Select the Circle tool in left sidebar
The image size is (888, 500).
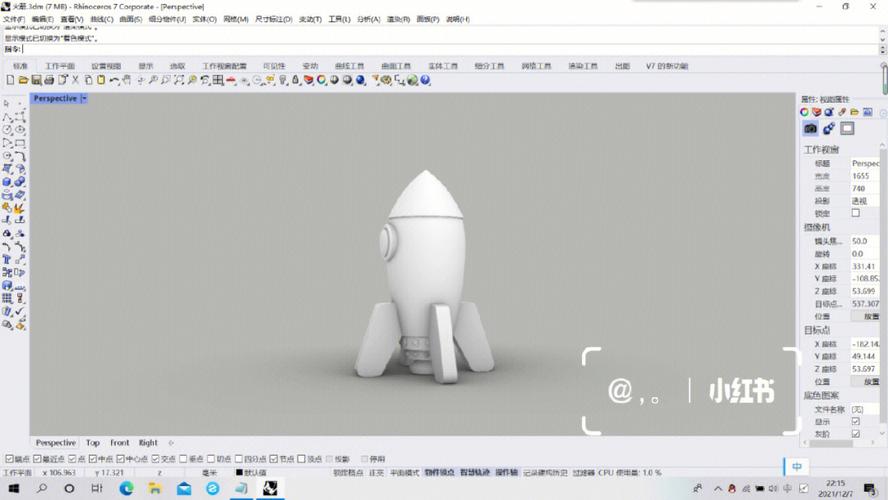[x=7, y=130]
